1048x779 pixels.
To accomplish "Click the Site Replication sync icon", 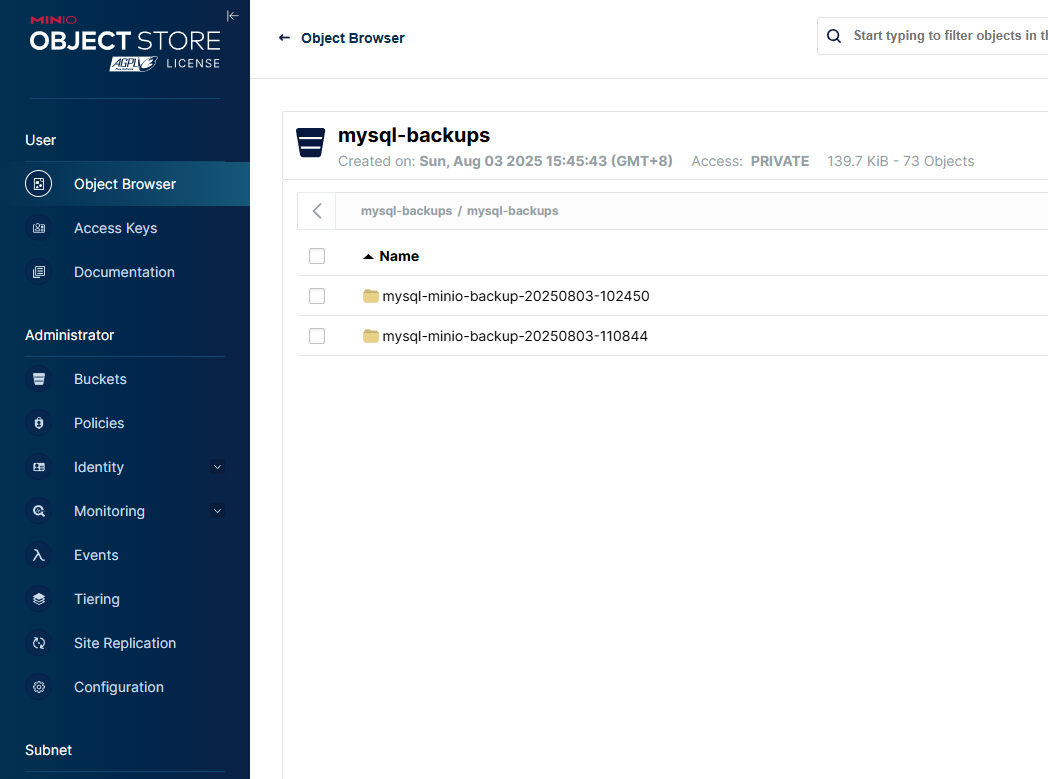I will pos(39,643).
